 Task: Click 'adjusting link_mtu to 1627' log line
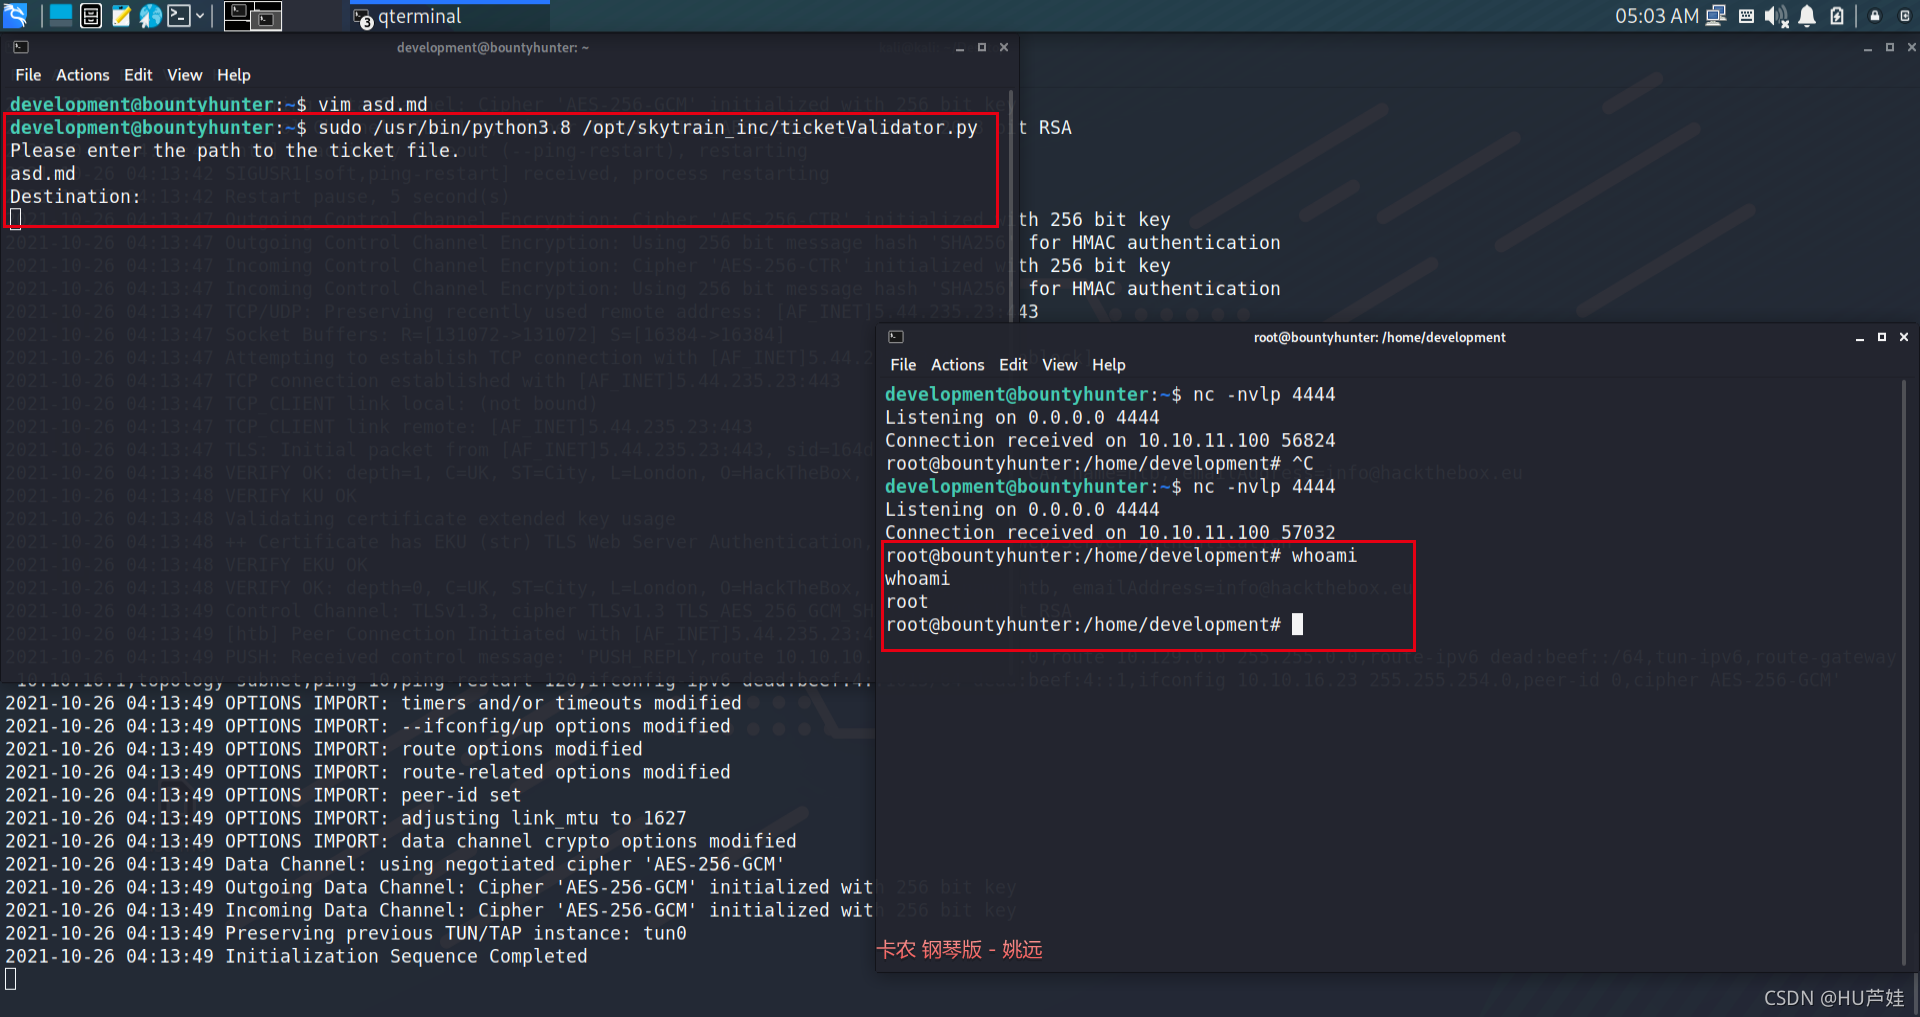[x=346, y=818]
